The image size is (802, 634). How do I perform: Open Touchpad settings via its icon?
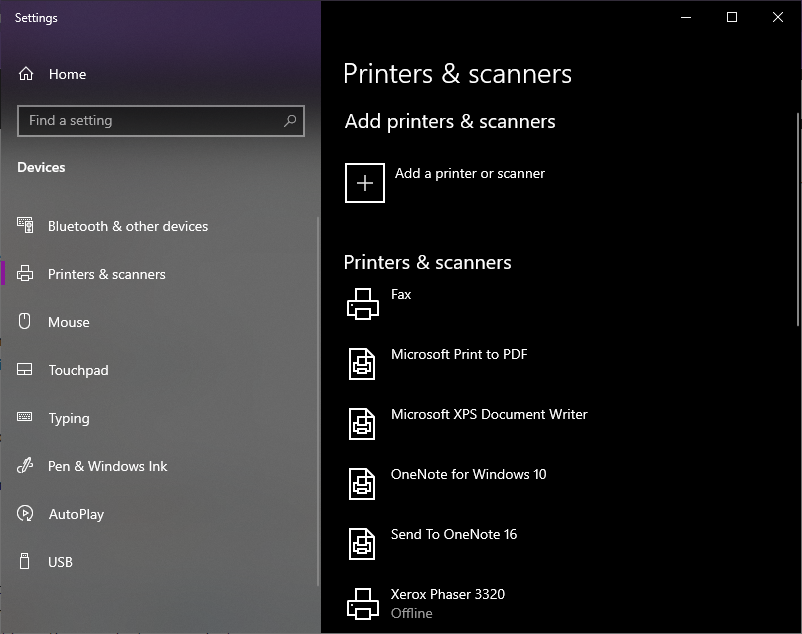pos(25,370)
